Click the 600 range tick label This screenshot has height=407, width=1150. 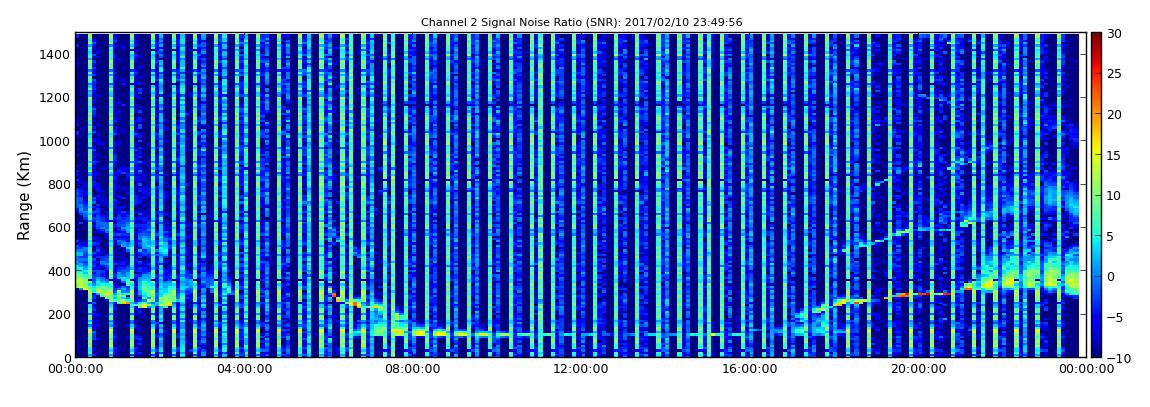tap(59, 227)
